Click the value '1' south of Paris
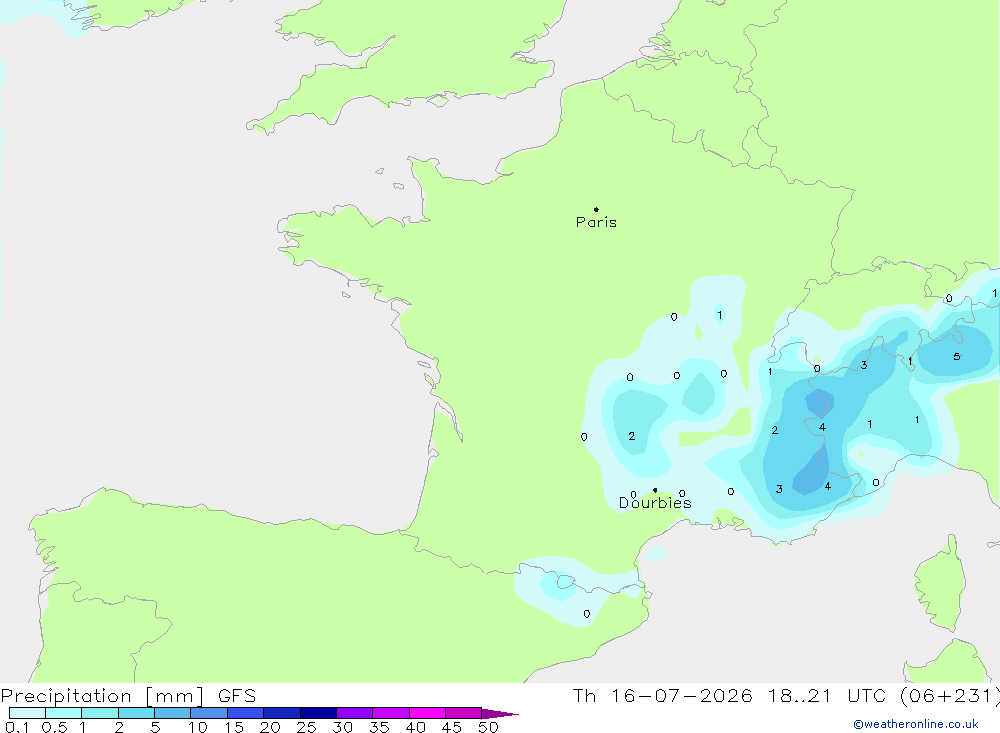The image size is (1000, 733). click(x=720, y=315)
